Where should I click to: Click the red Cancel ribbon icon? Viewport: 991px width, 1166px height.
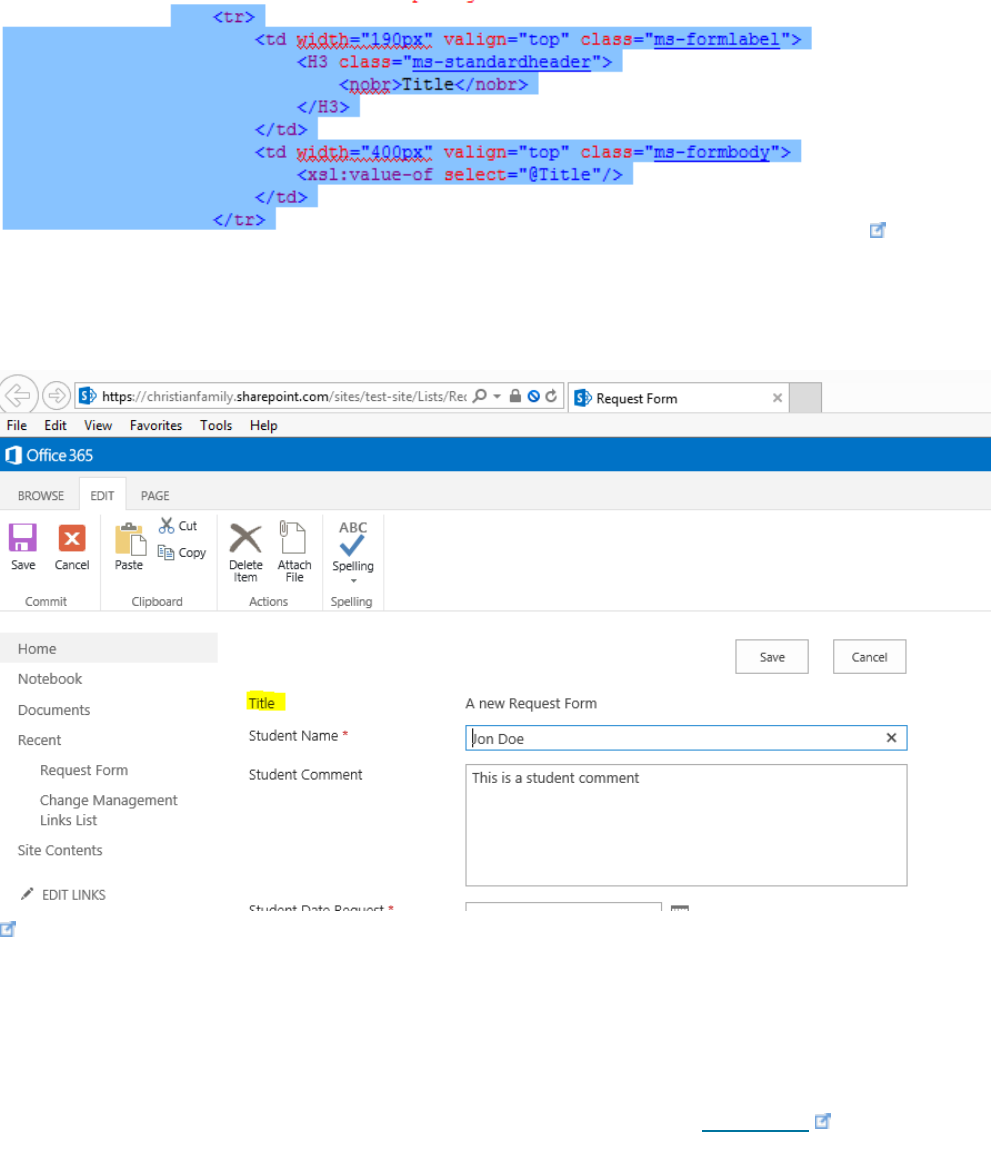72,538
